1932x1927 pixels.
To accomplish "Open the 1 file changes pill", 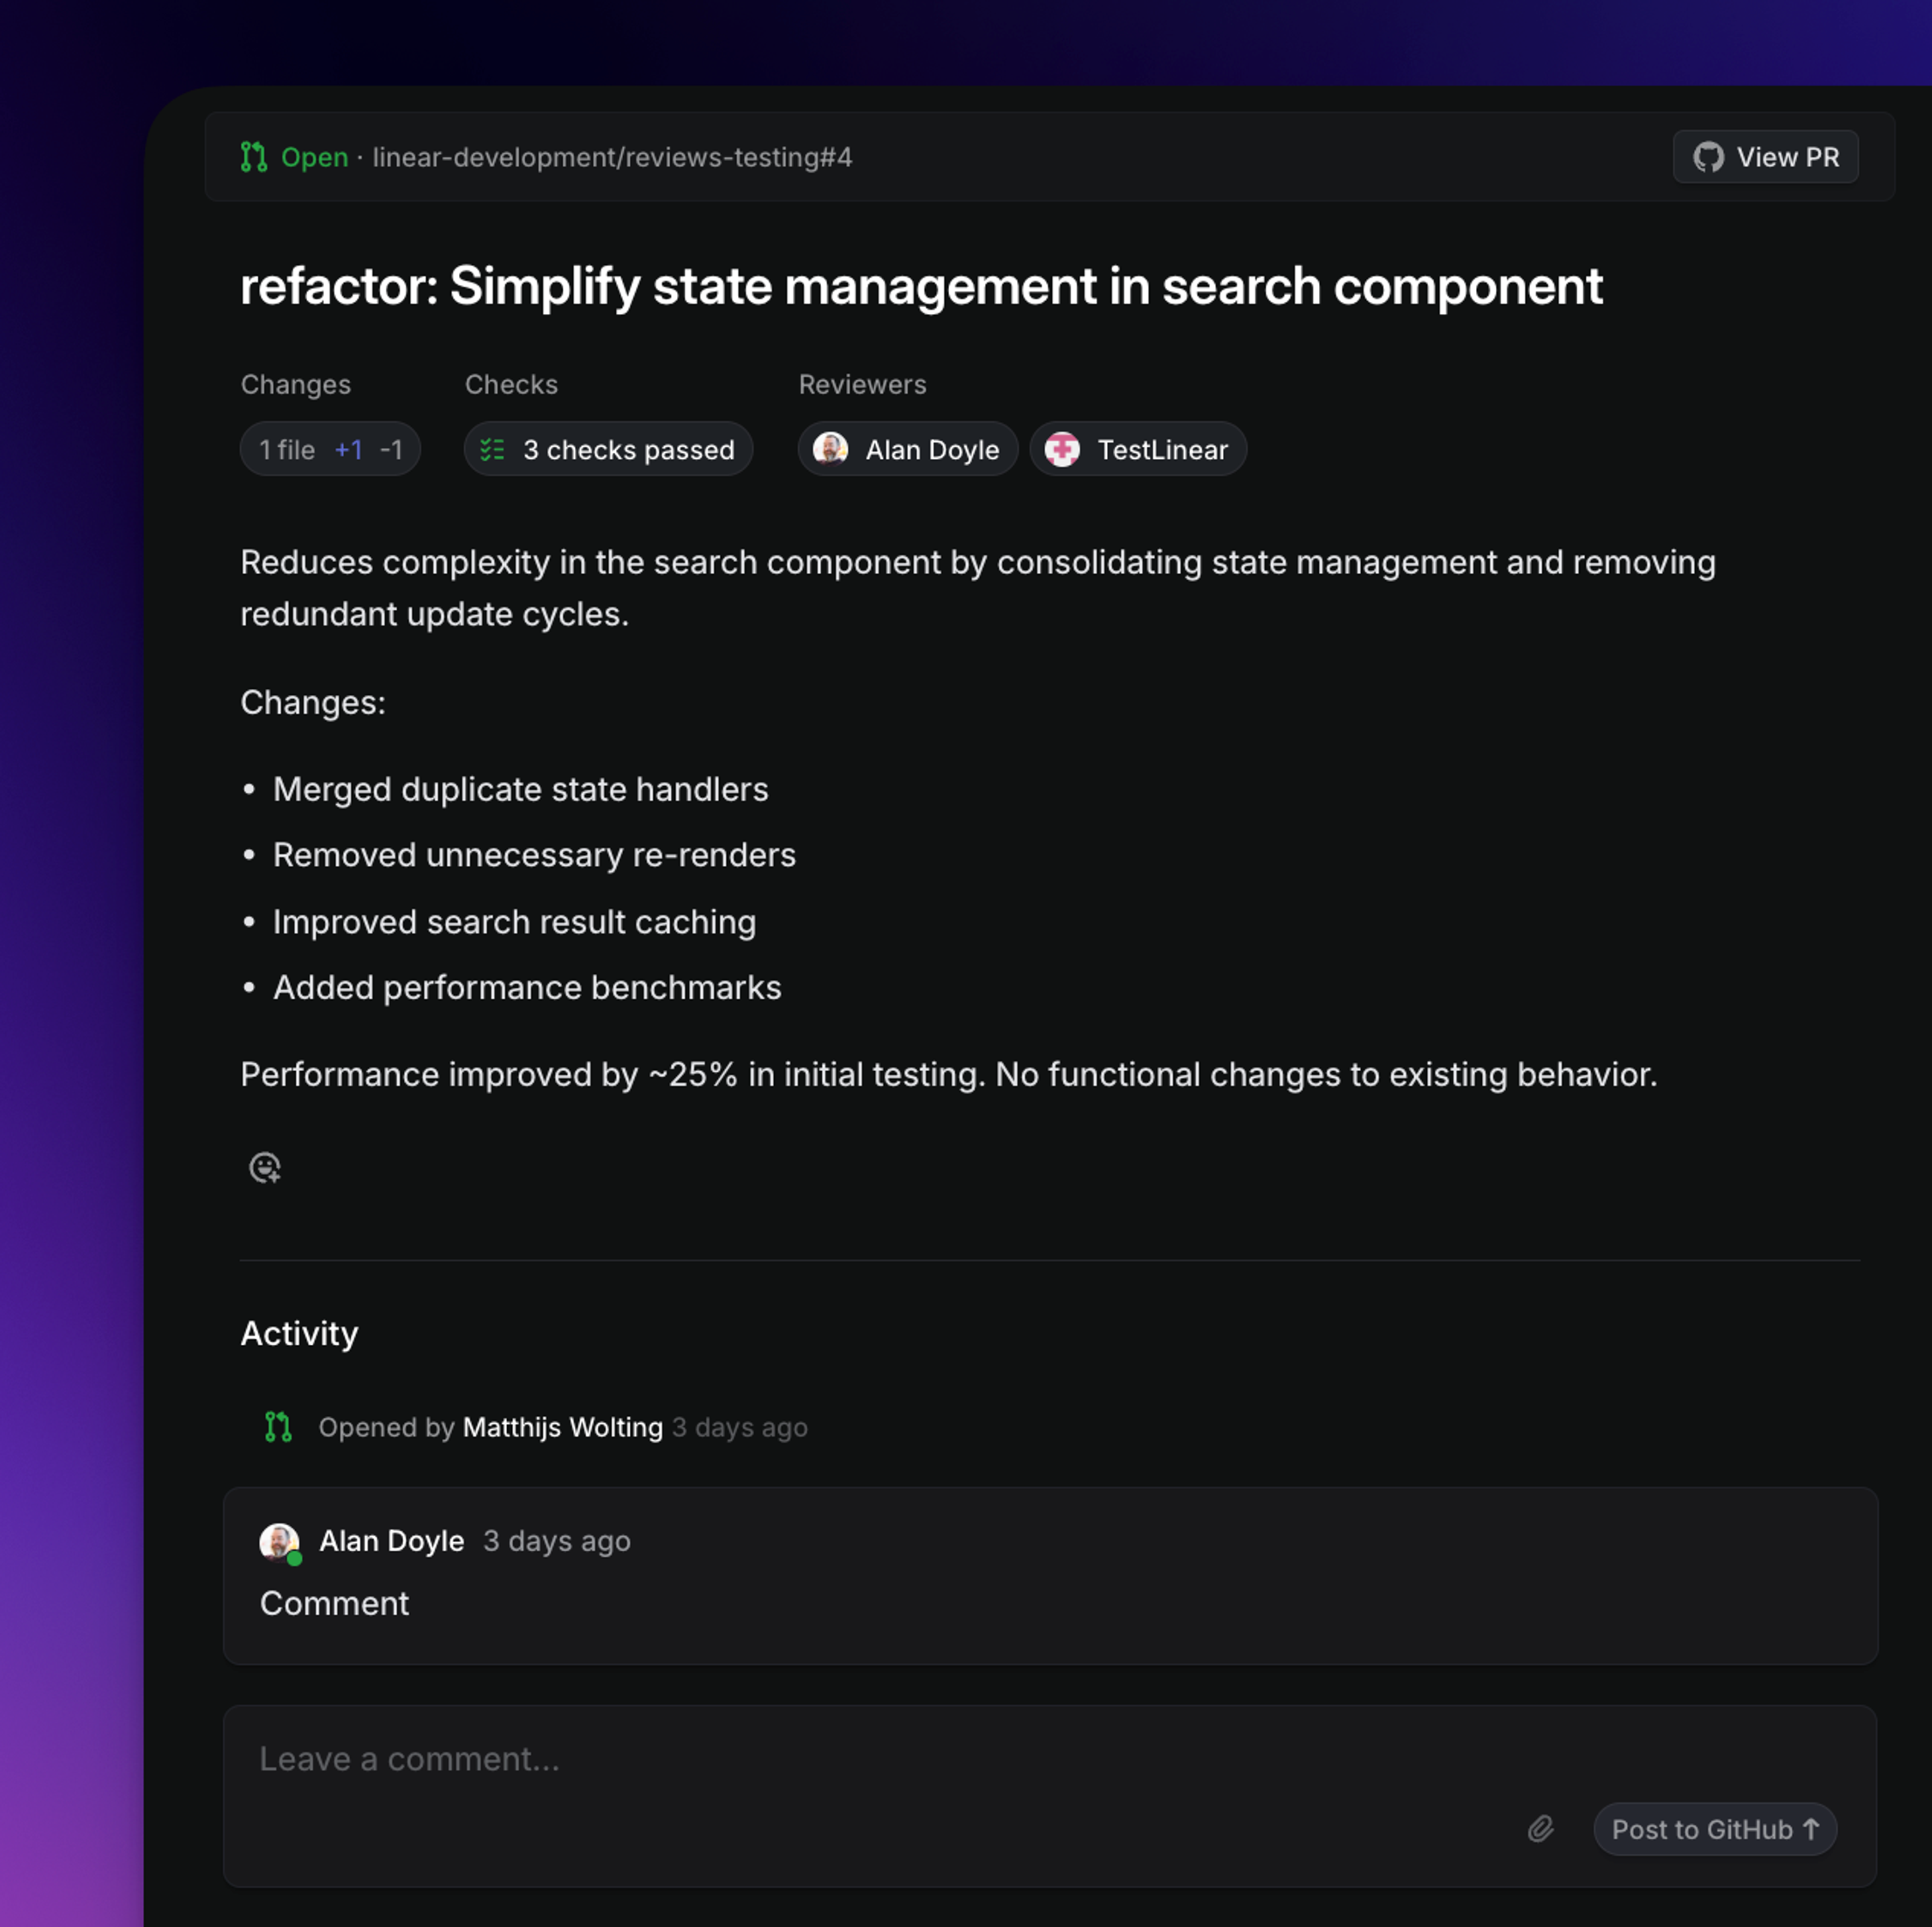I will [x=330, y=450].
